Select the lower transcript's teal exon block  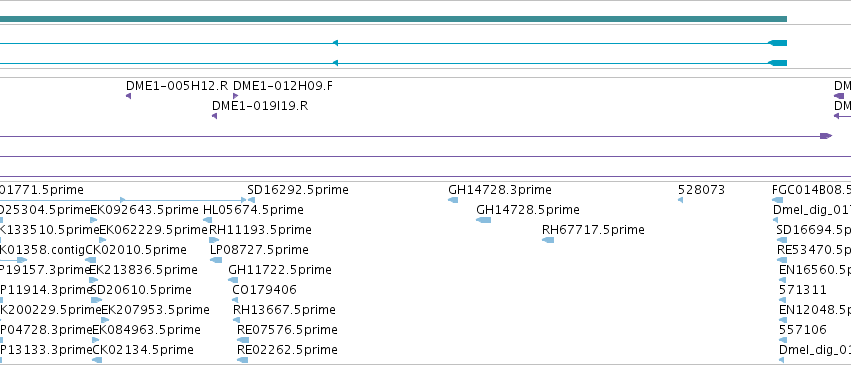click(x=778, y=63)
